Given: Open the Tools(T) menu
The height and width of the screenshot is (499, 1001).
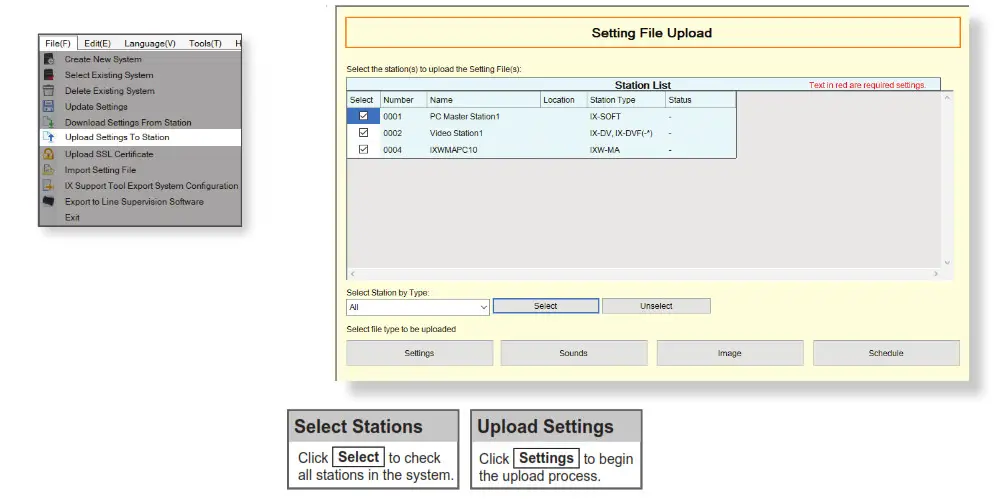Looking at the screenshot, I should click(x=205, y=43).
